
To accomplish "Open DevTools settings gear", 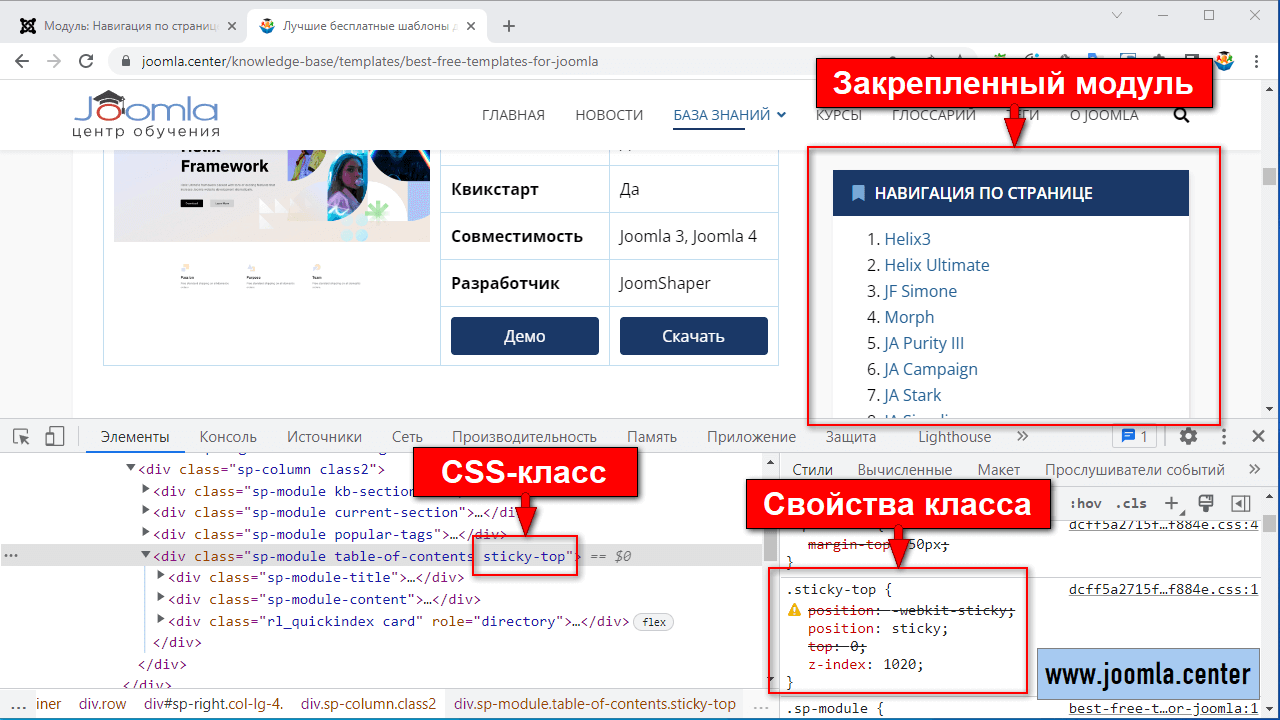I will 1188,436.
